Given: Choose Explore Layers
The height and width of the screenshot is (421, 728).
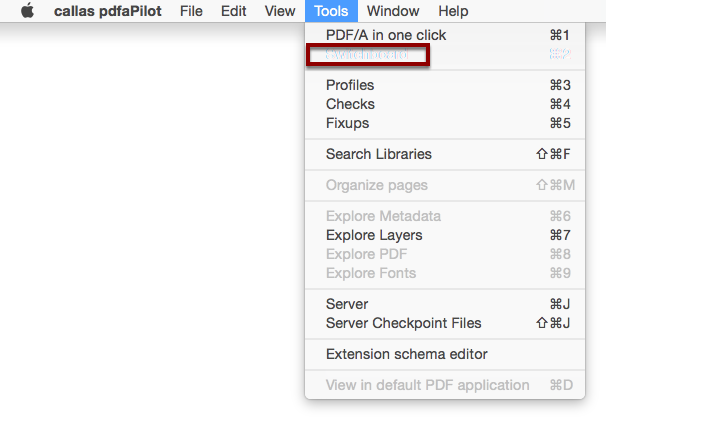Looking at the screenshot, I should [x=445, y=235].
